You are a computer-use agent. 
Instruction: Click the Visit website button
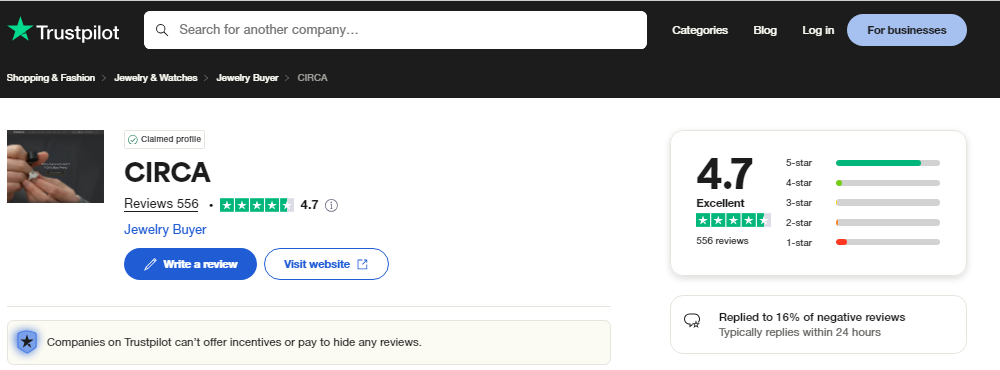pyautogui.click(x=327, y=264)
